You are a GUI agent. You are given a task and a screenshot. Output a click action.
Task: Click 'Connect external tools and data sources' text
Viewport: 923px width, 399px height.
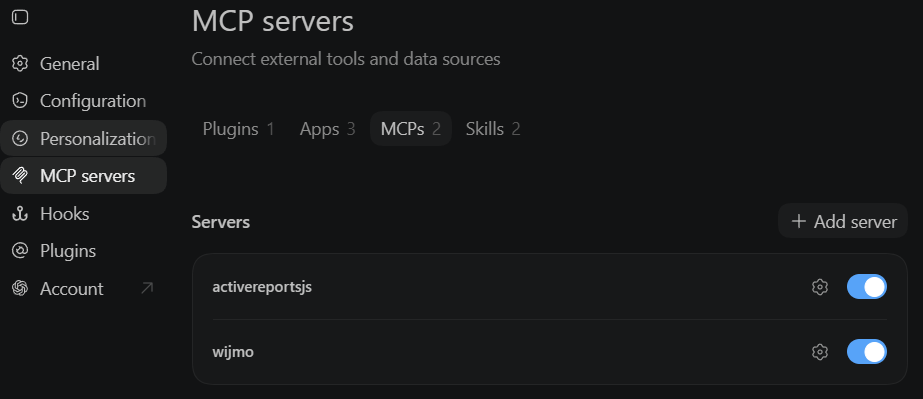tap(346, 59)
